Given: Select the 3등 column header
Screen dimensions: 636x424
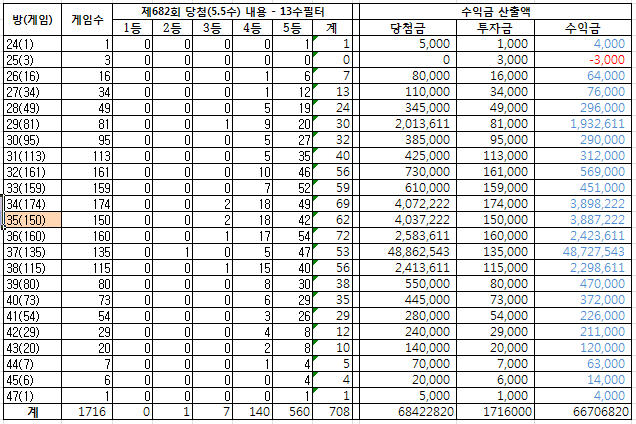Looking at the screenshot, I should pos(212,28).
